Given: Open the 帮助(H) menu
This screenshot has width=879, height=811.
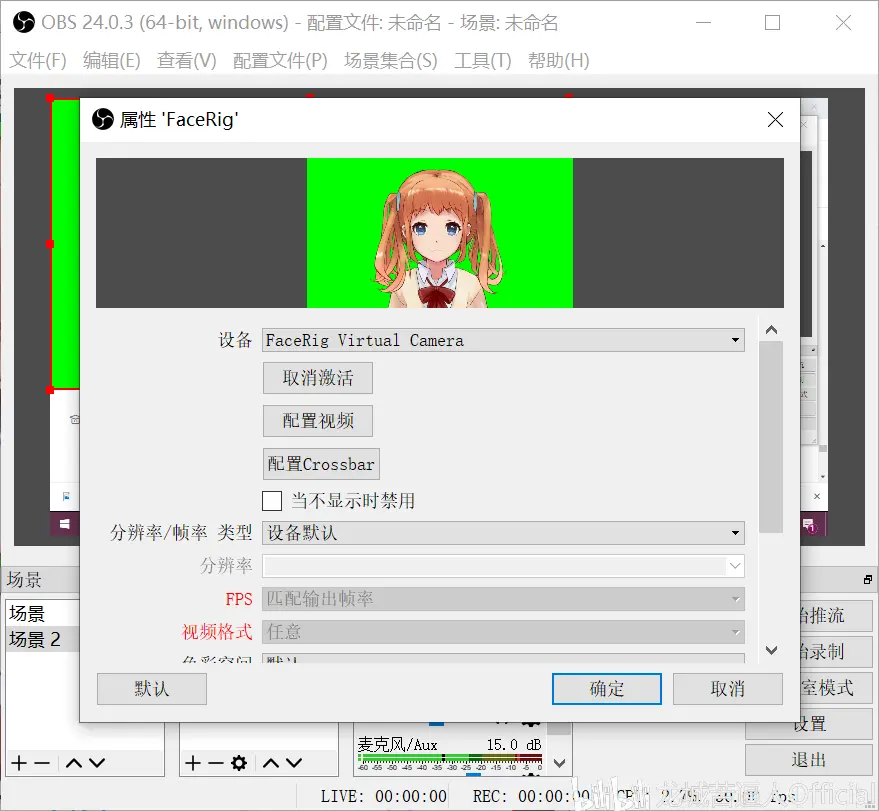Looking at the screenshot, I should [x=559, y=60].
